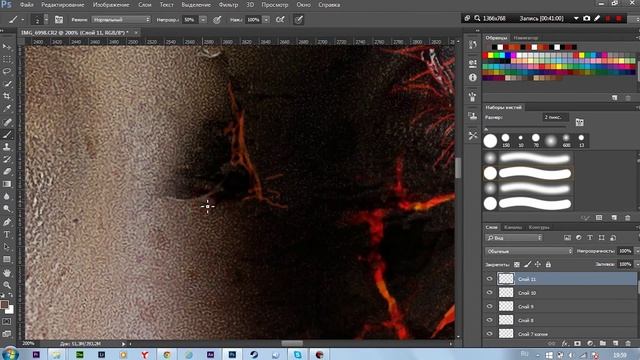This screenshot has width=640, height=360.
Task: Add a layer mask
Action: [577, 344]
